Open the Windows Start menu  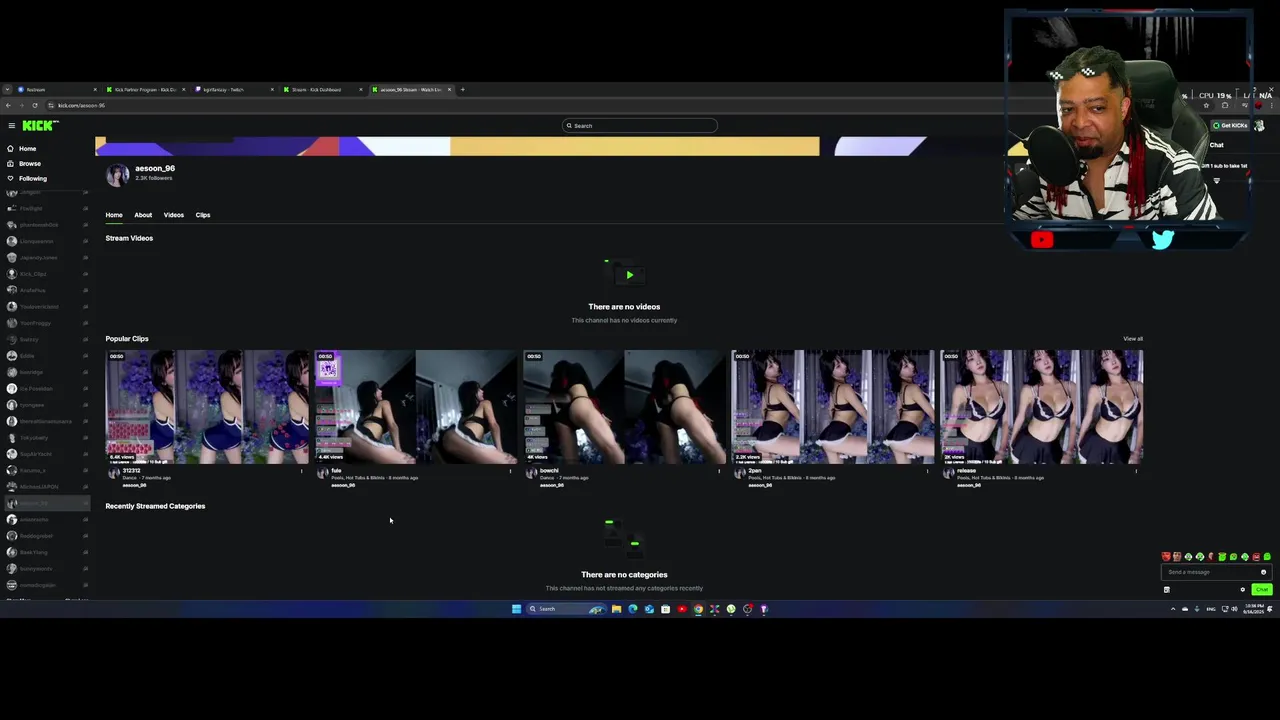pyautogui.click(x=516, y=608)
